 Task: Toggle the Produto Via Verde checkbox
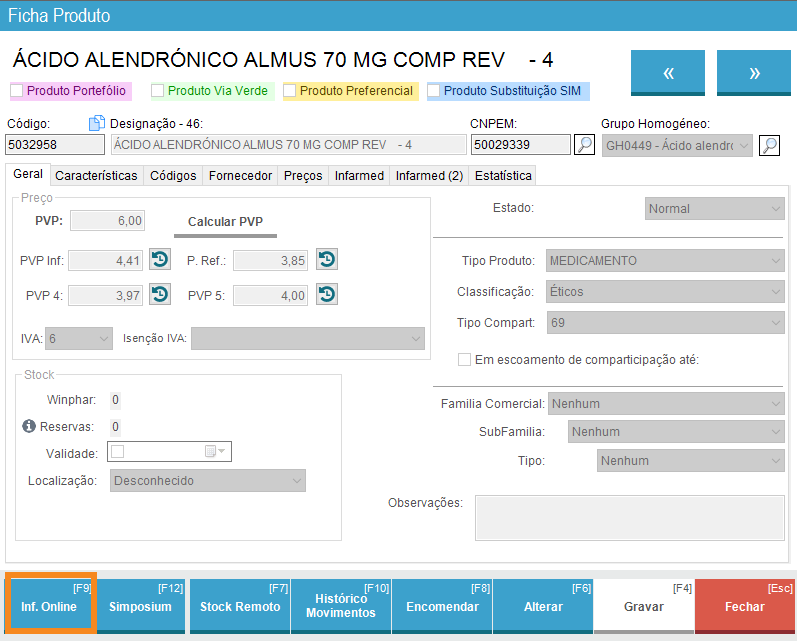(158, 91)
